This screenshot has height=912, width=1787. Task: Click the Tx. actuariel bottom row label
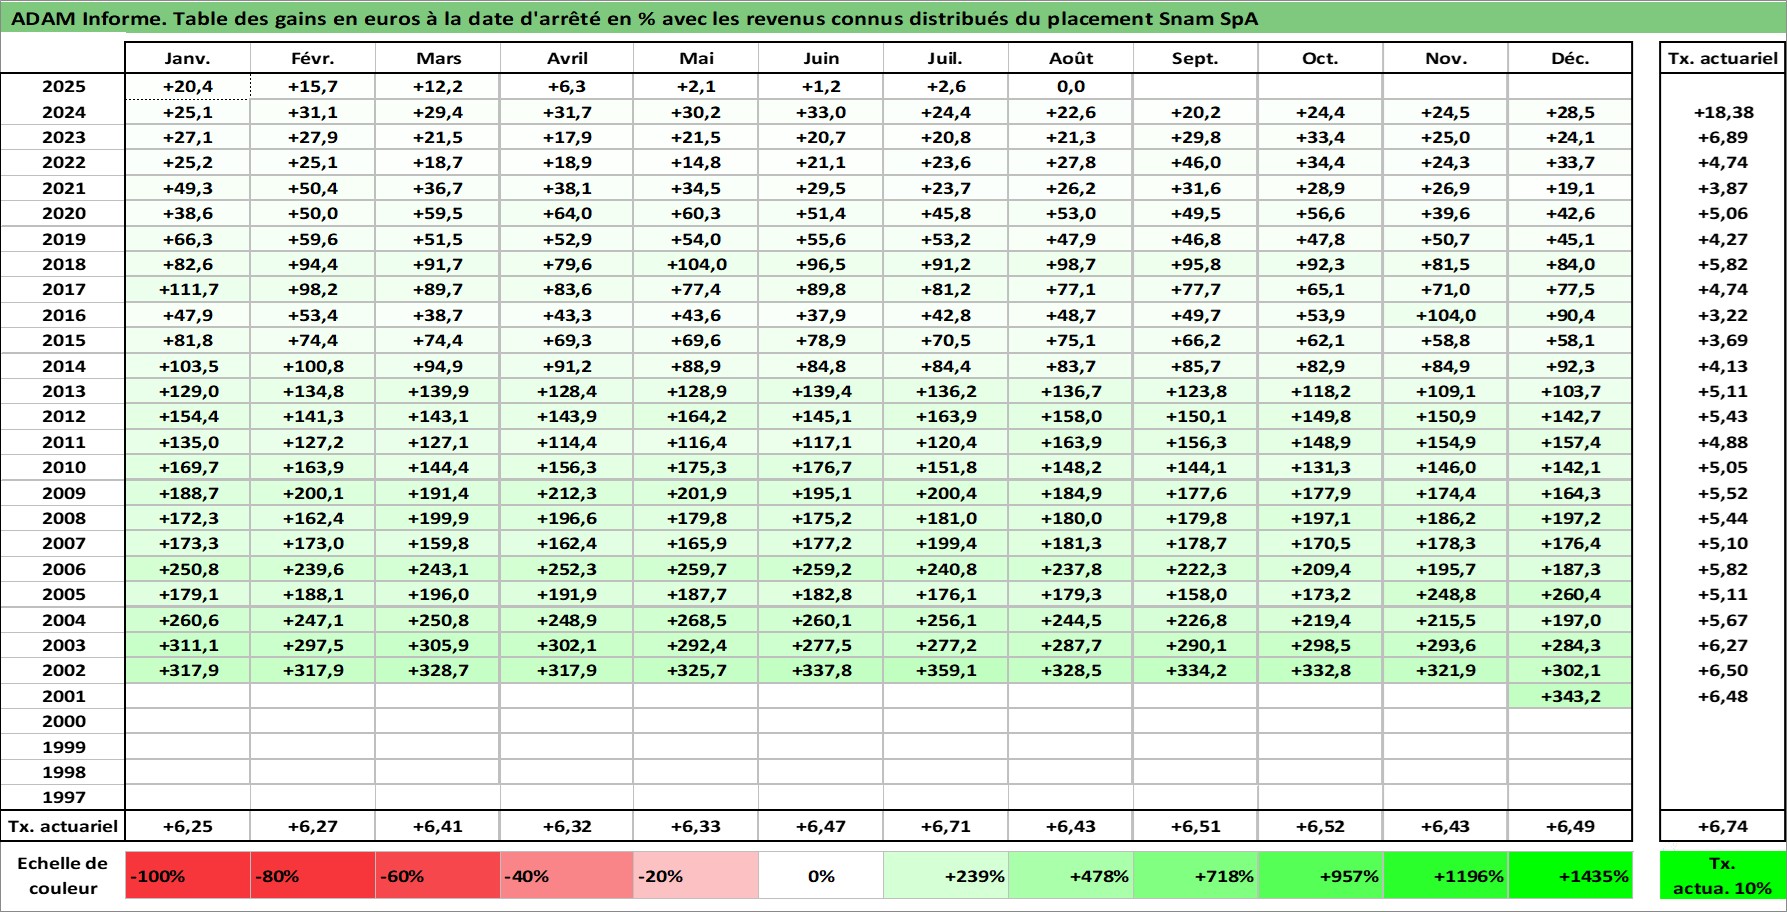(63, 826)
